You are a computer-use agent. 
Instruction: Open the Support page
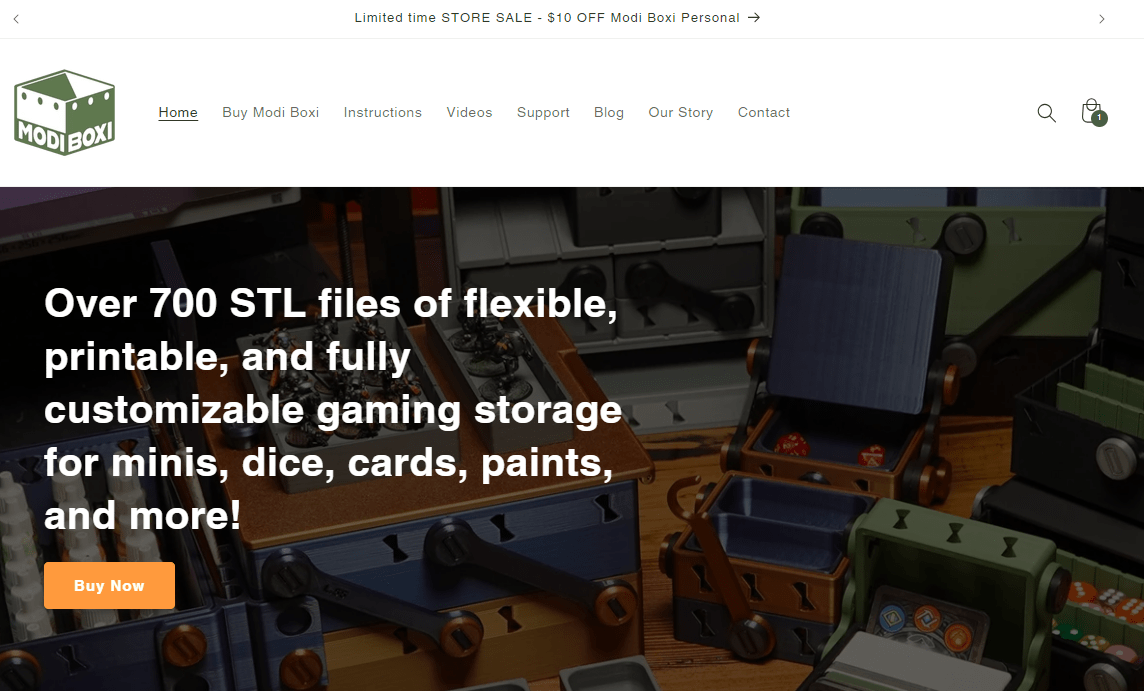coord(543,112)
